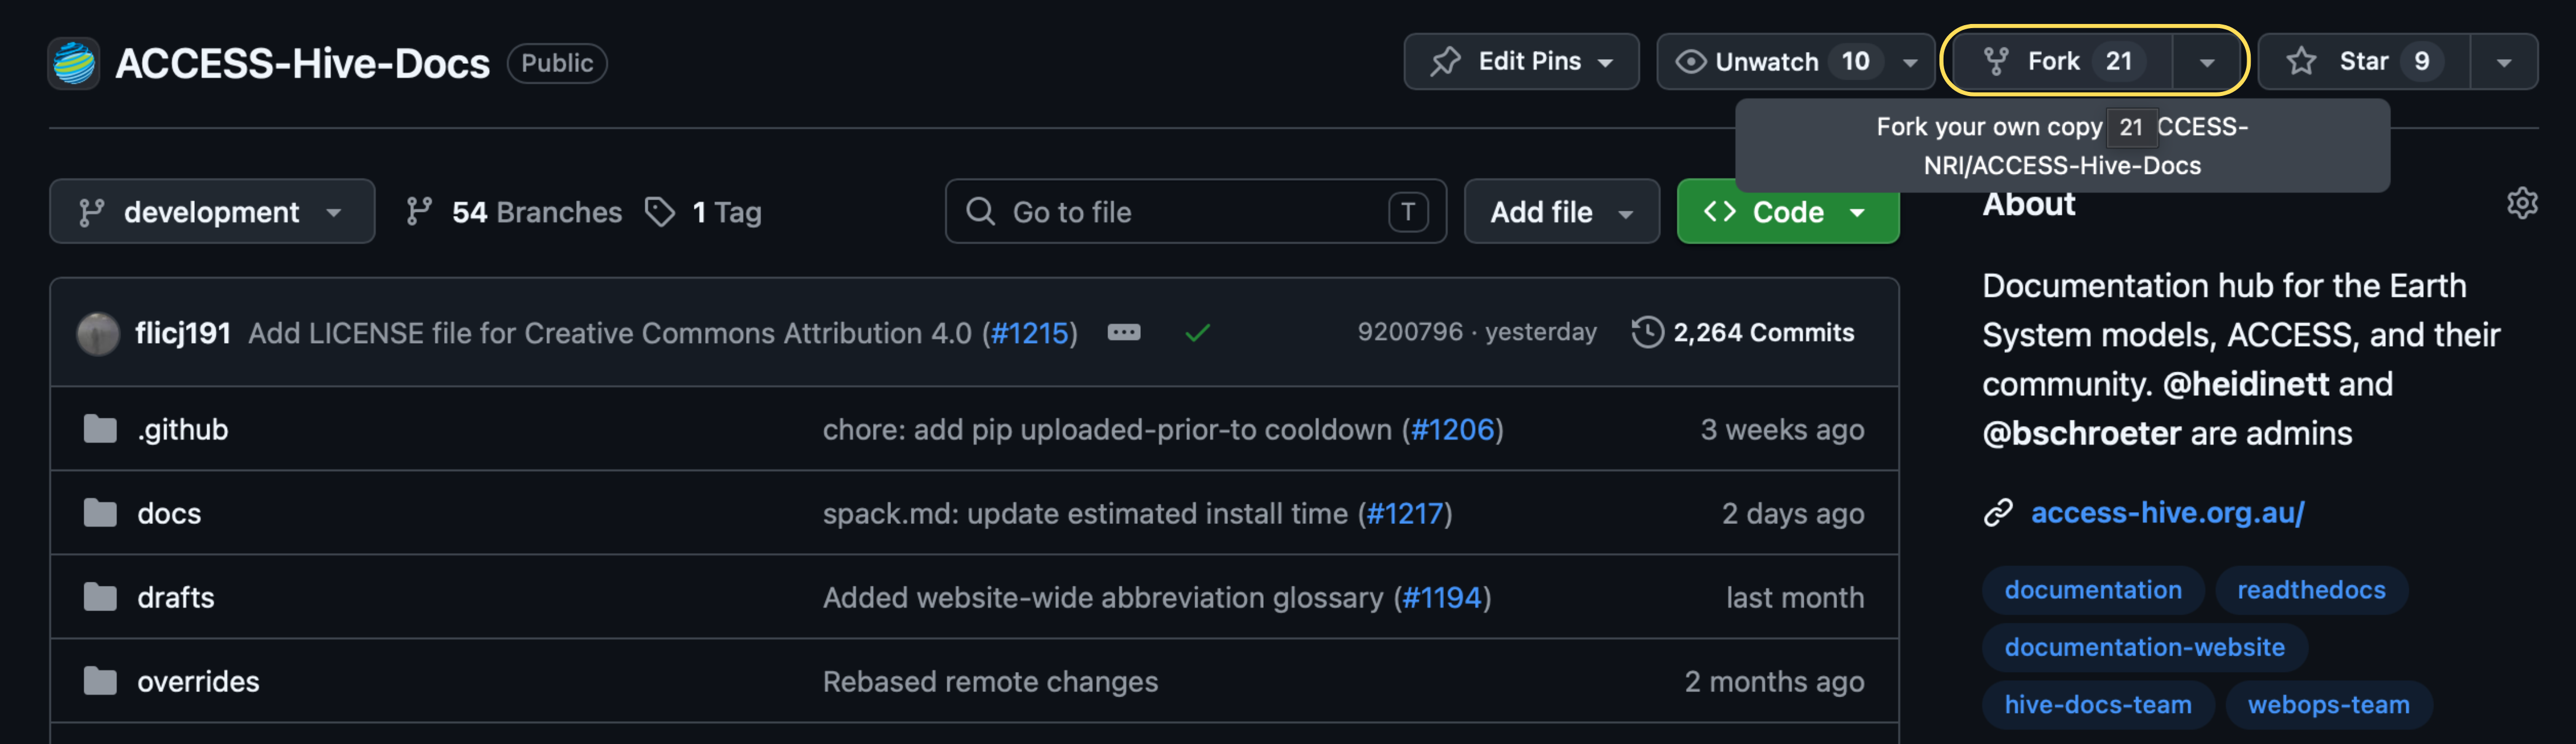Open the .github folder icon
The width and height of the screenshot is (2576, 744).
pyautogui.click(x=100, y=429)
